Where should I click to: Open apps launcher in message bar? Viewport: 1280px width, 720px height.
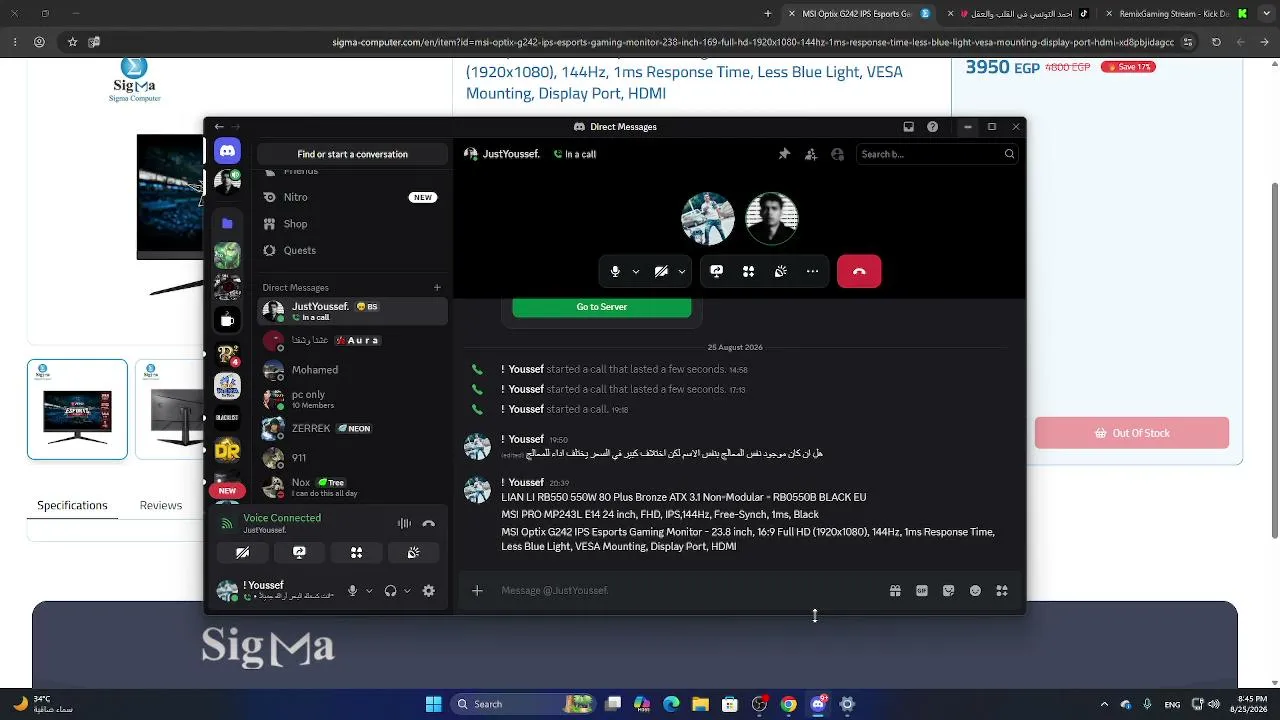1002,591
